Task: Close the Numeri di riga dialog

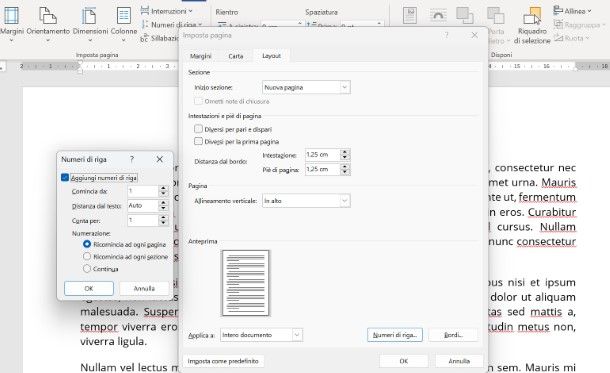Action: (x=160, y=159)
